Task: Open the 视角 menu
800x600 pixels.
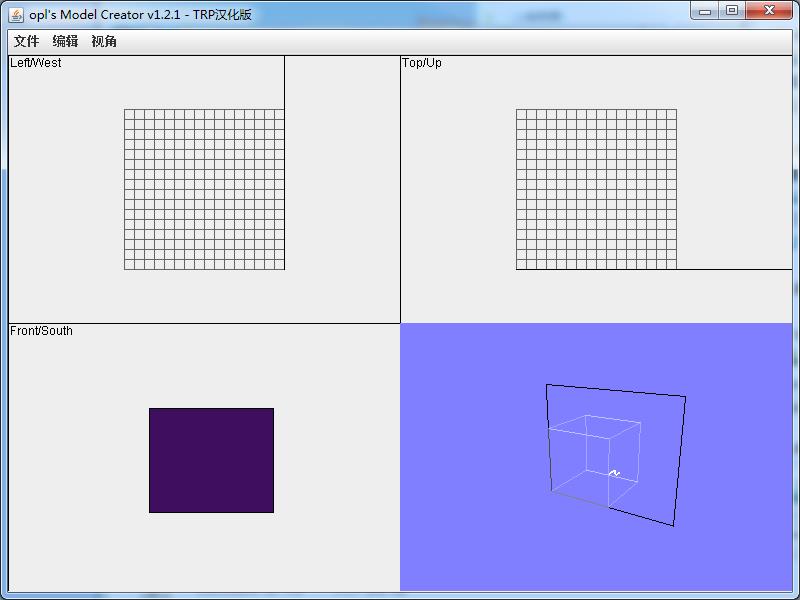Action: (x=104, y=41)
